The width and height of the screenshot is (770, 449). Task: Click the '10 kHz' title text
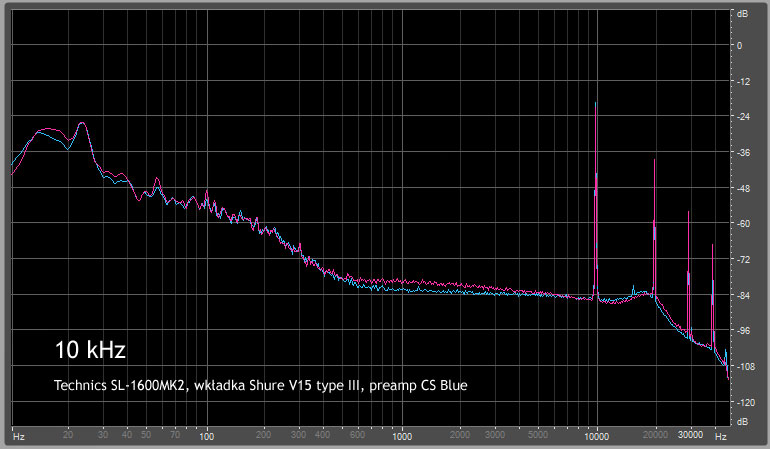(90, 350)
